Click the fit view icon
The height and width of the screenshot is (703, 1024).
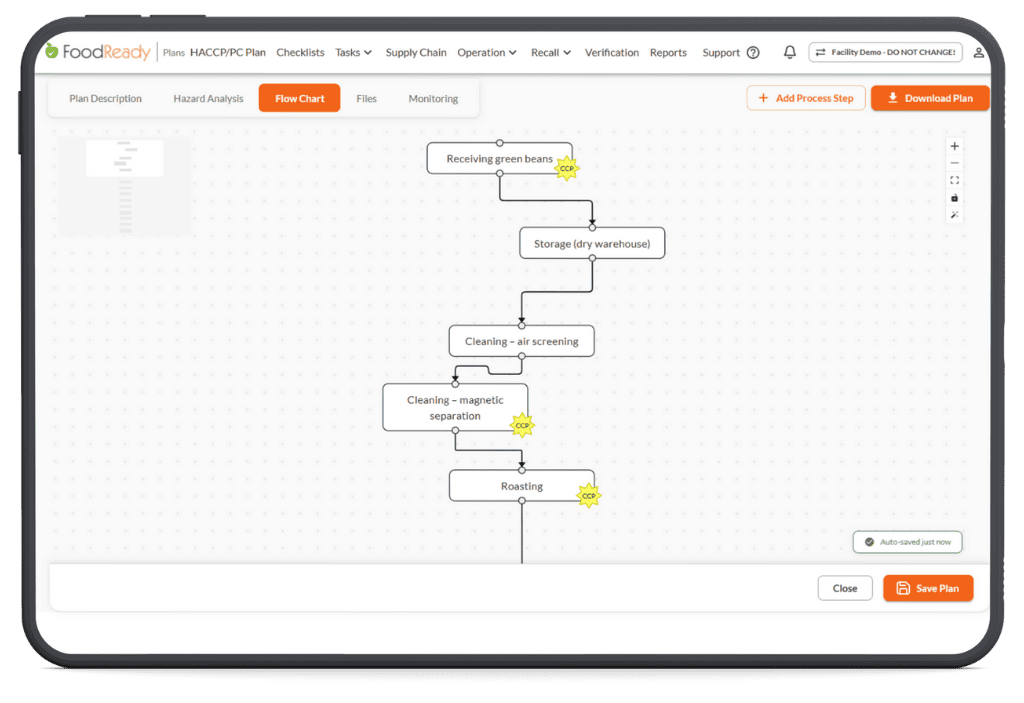pyautogui.click(x=954, y=181)
